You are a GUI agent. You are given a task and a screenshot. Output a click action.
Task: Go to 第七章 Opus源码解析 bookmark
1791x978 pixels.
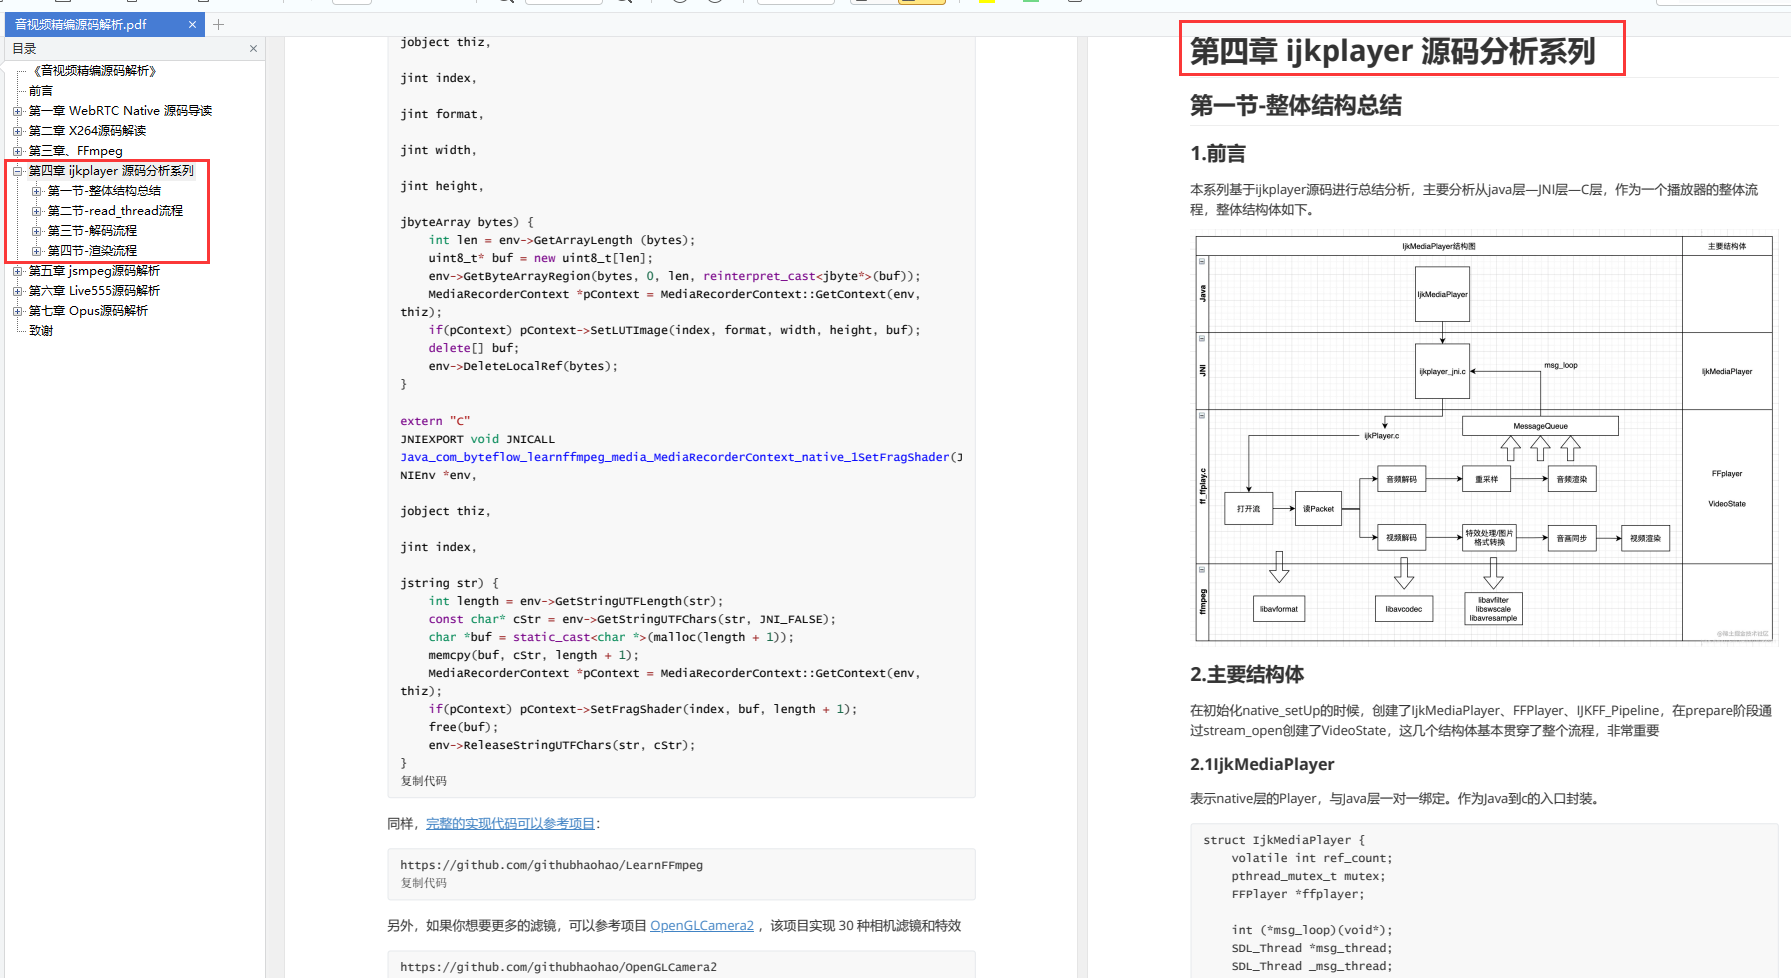(88, 311)
